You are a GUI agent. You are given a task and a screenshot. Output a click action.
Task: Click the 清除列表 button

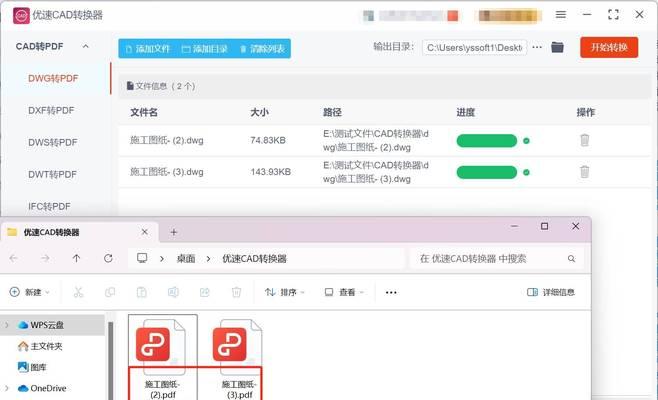click(262, 49)
